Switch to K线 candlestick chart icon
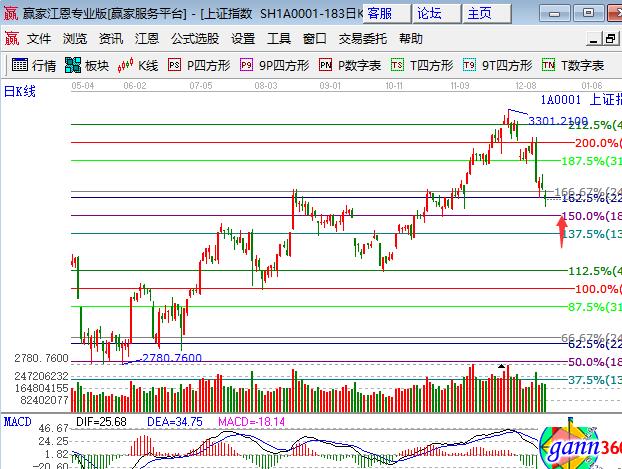The height and width of the screenshot is (469, 622). pos(138,65)
